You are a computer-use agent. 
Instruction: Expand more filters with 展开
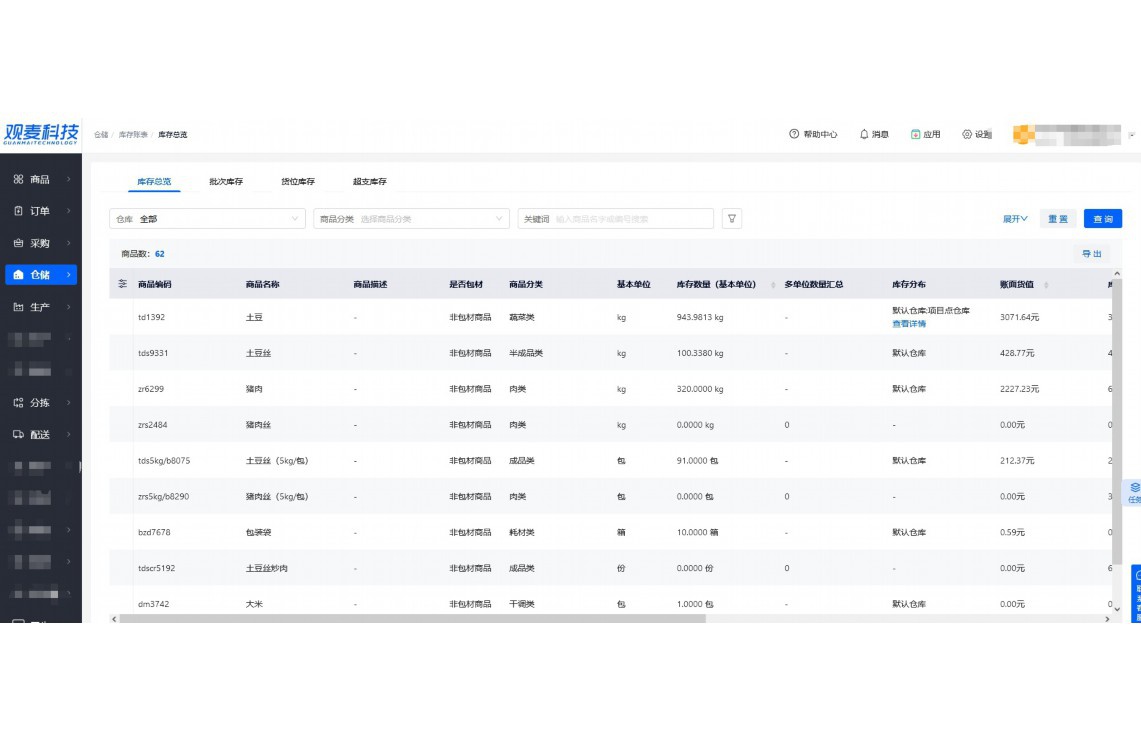tap(1015, 219)
